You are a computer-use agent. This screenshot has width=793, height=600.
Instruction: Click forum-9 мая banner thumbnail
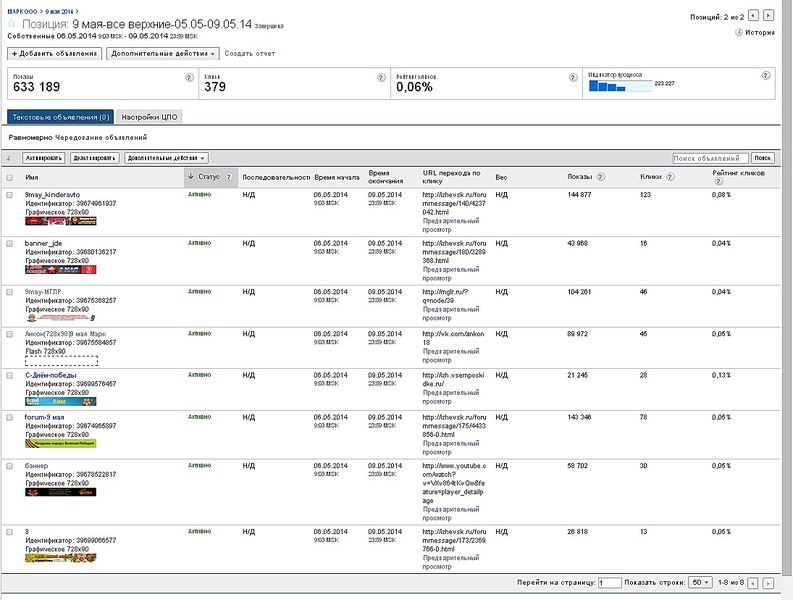(61, 444)
